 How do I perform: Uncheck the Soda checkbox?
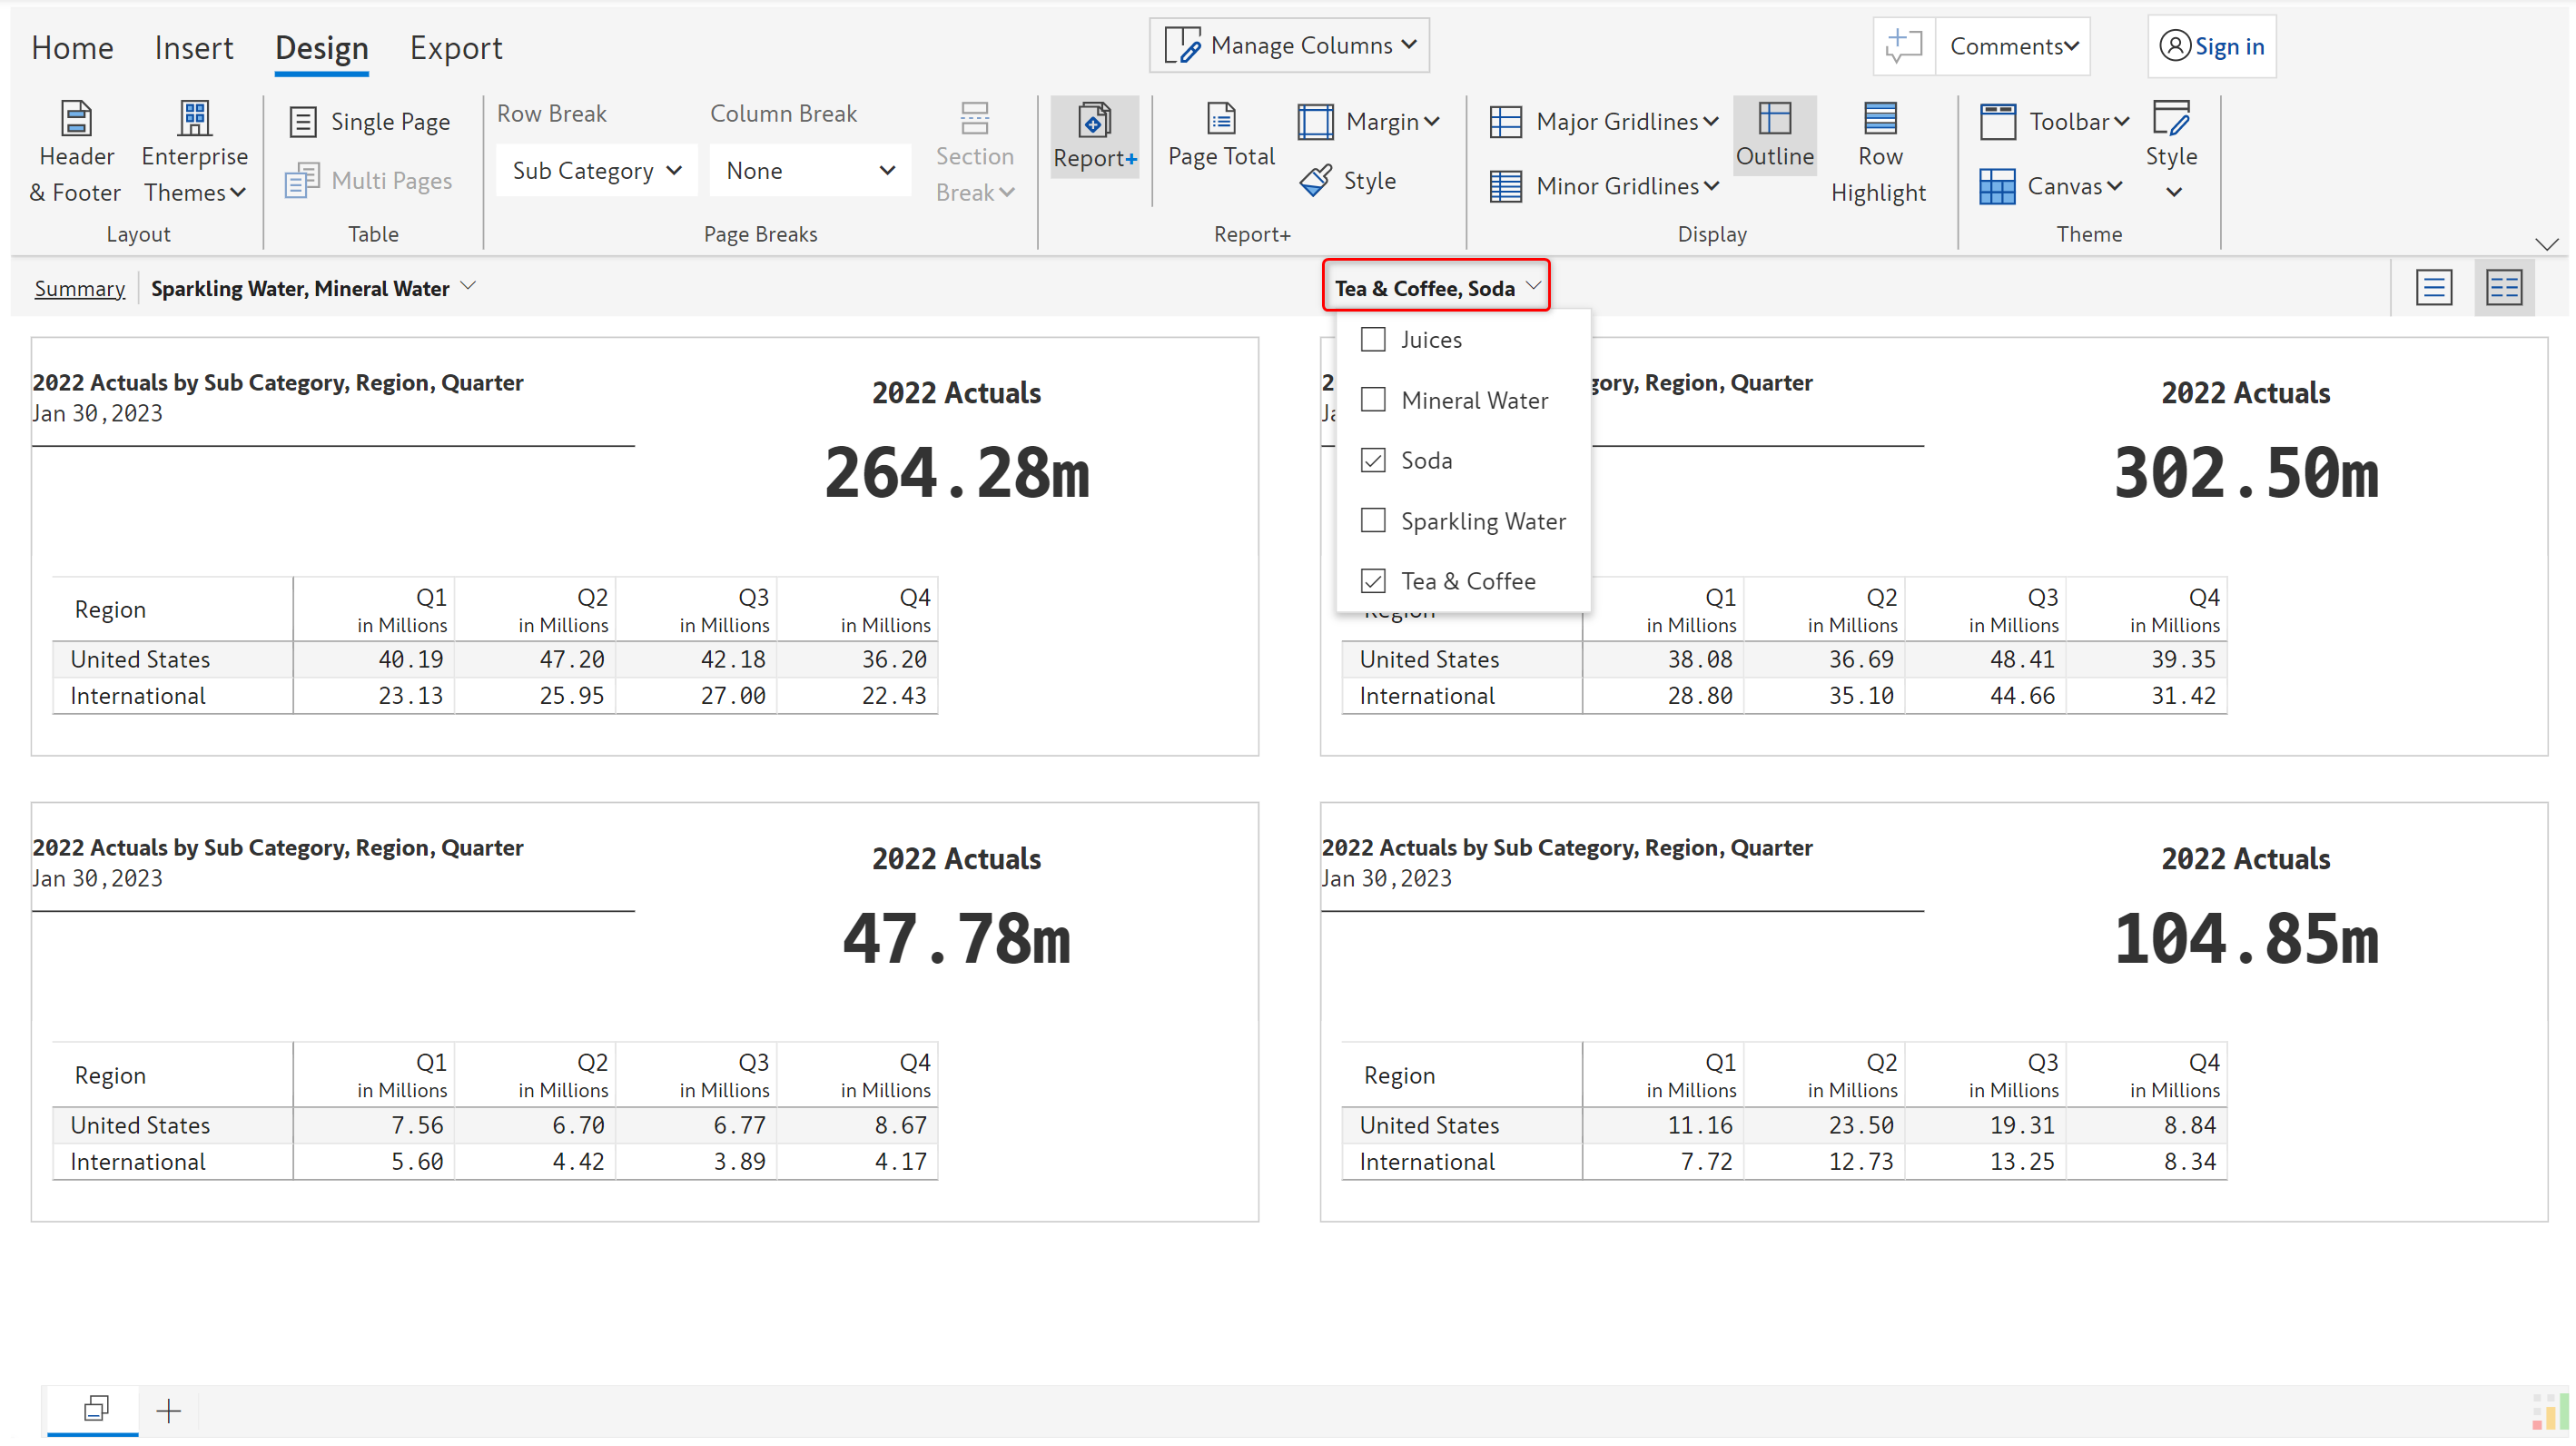[1373, 461]
